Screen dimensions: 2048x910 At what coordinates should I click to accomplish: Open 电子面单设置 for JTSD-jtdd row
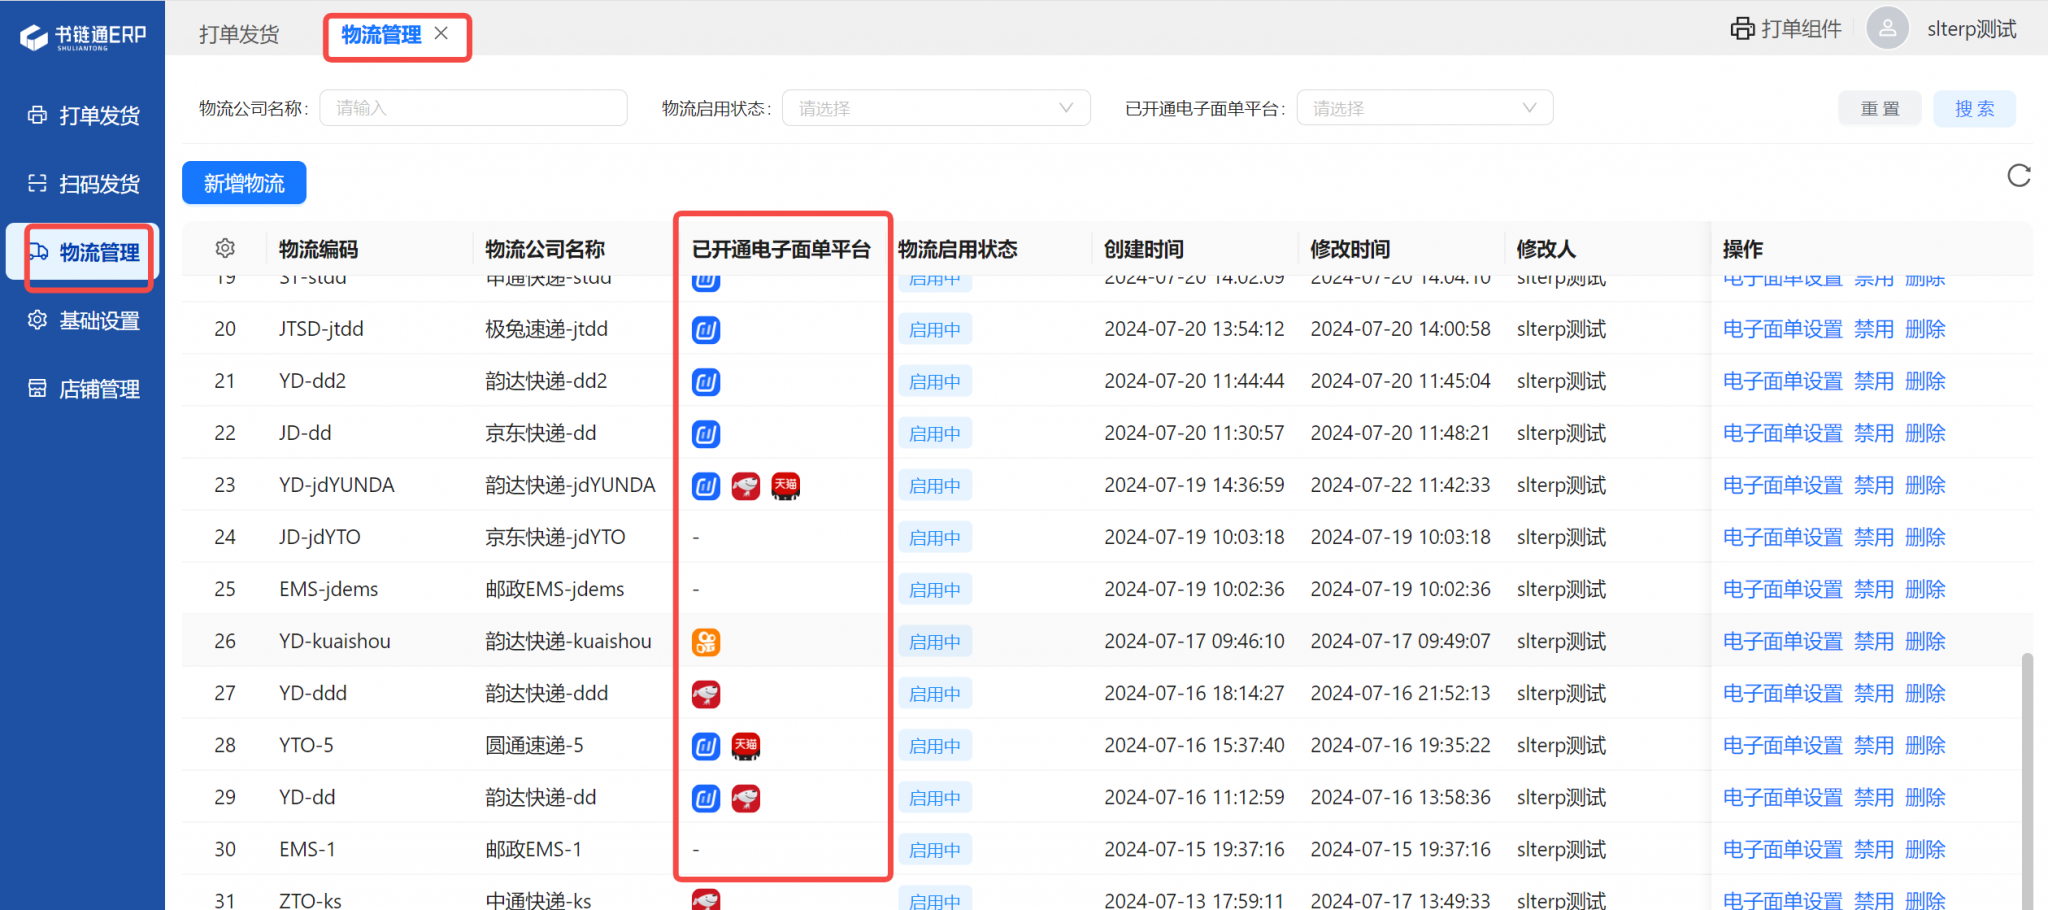1782,329
